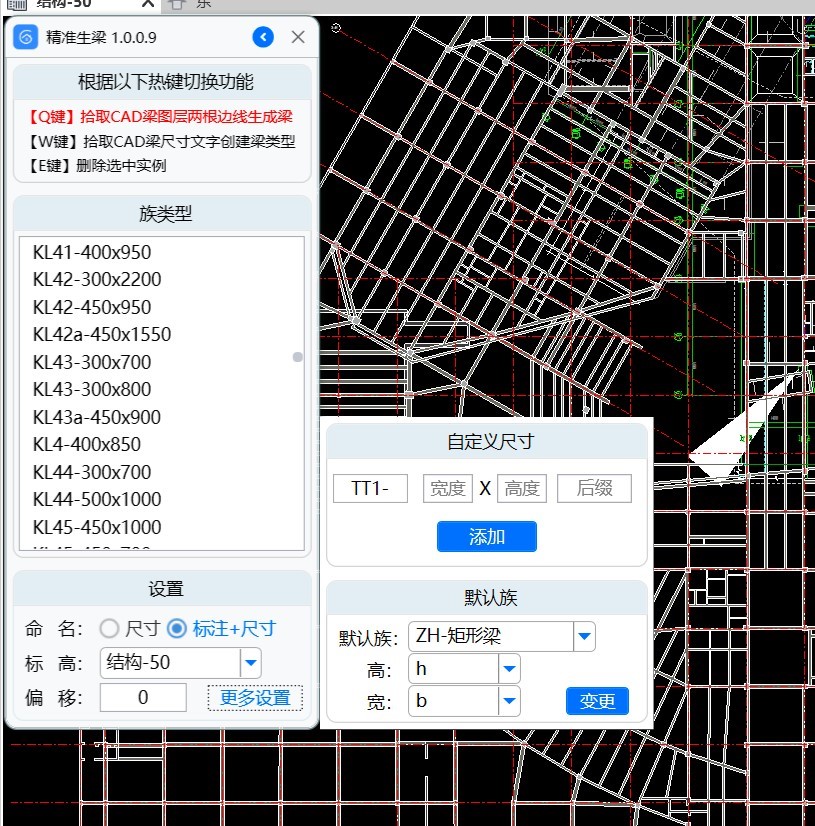The height and width of the screenshot is (826, 815).
Task: Choose KL44-500x1000 from the list
Action: (97, 499)
